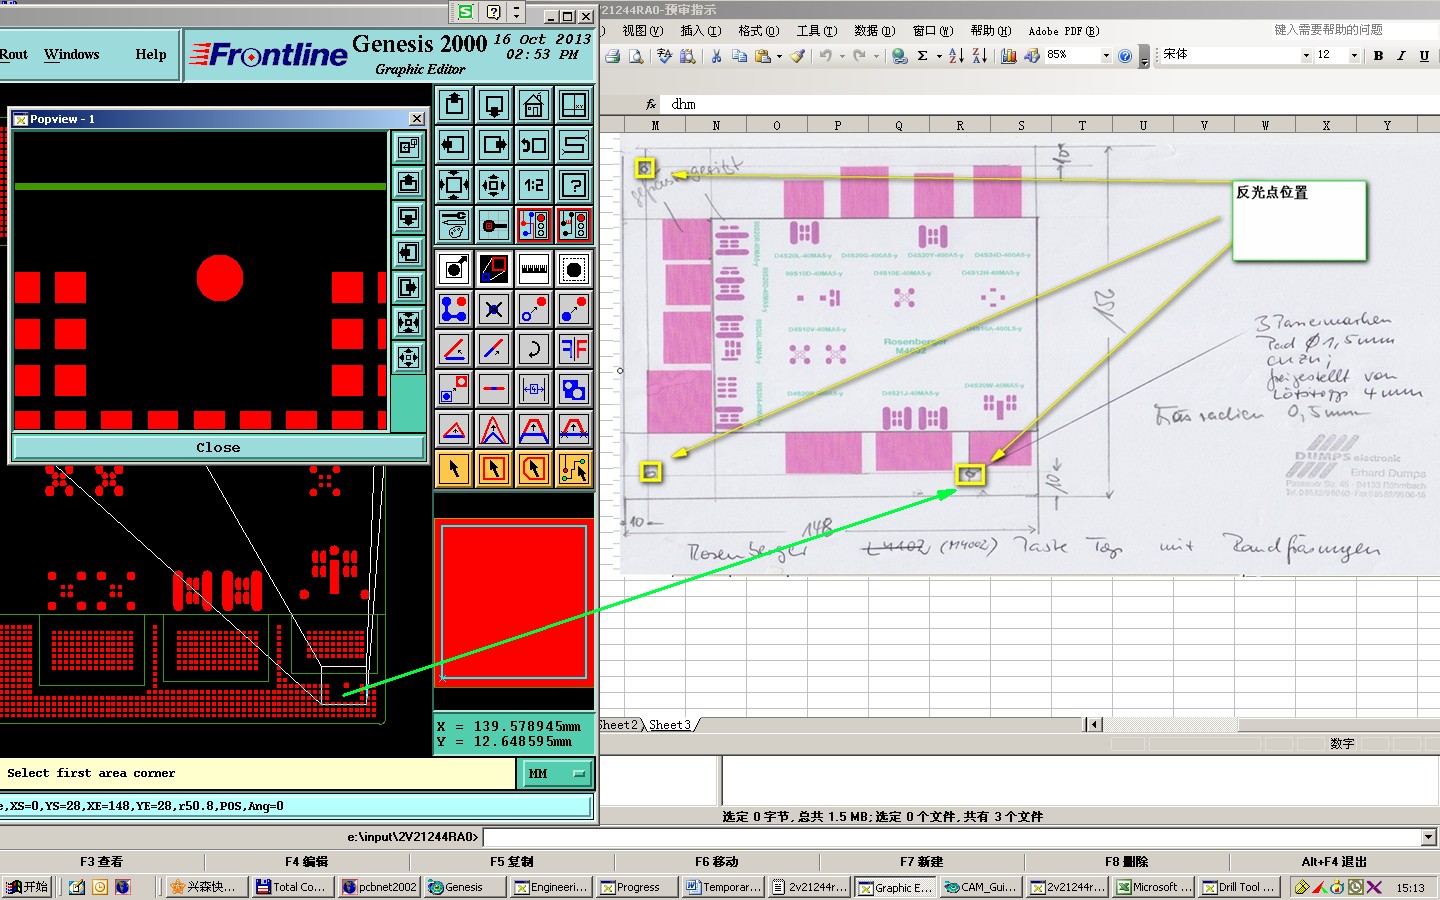Click the pan up icon in Popview sidebar
Screen dimensions: 1440x900
pos(408,183)
